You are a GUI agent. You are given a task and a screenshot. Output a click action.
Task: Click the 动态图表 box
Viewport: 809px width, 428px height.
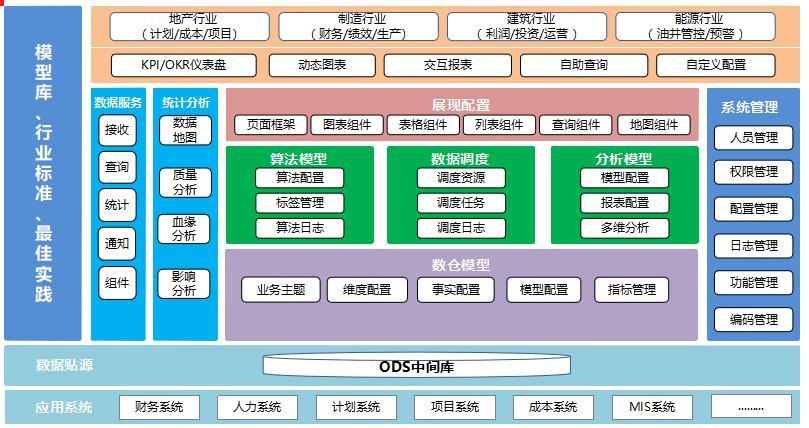point(322,65)
